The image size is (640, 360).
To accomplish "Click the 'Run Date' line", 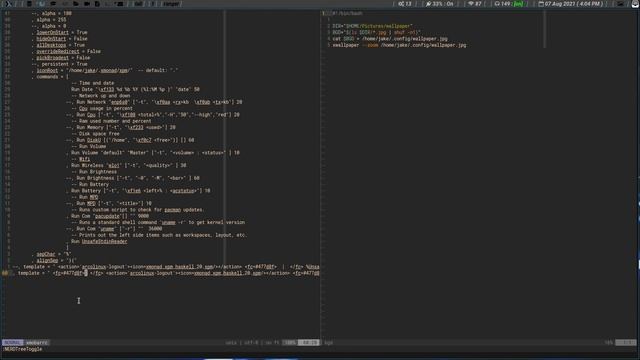I will click(x=136, y=89).
